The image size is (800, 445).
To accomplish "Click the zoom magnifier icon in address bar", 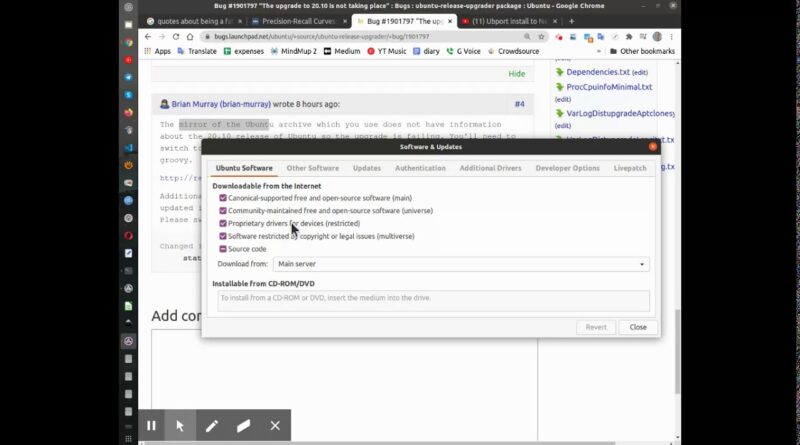I will click(527, 37).
